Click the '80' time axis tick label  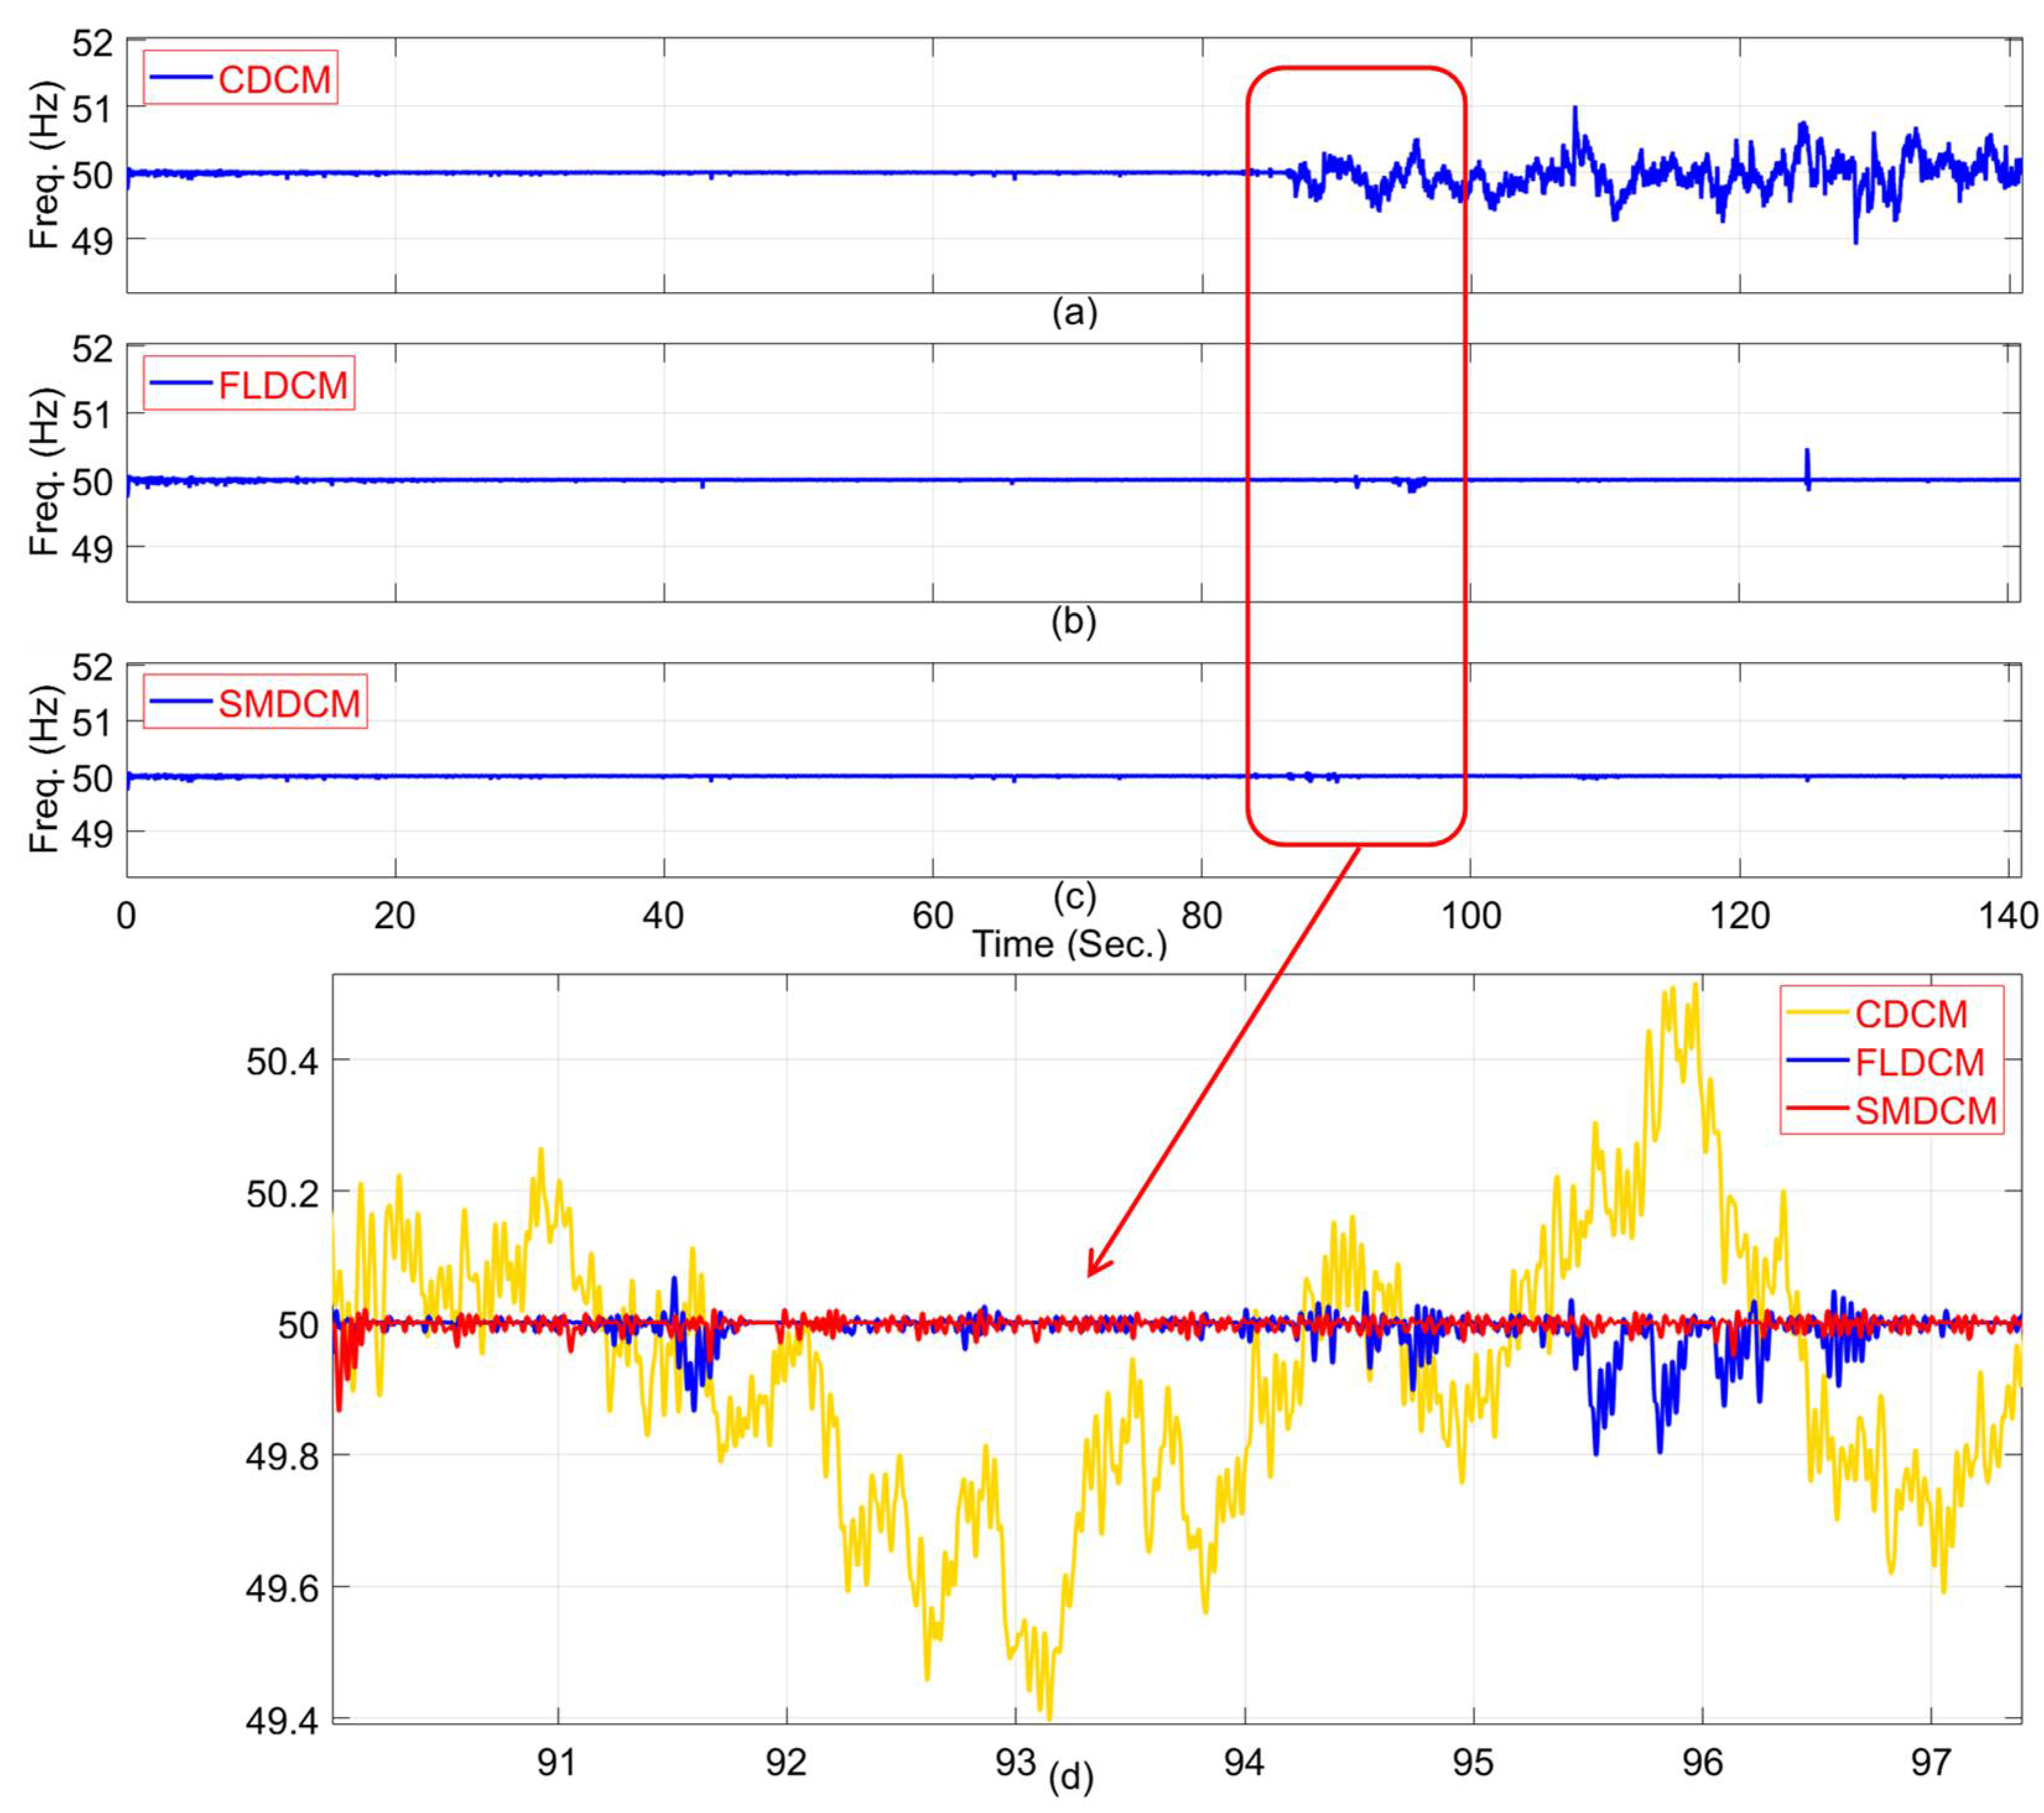coord(1201,915)
